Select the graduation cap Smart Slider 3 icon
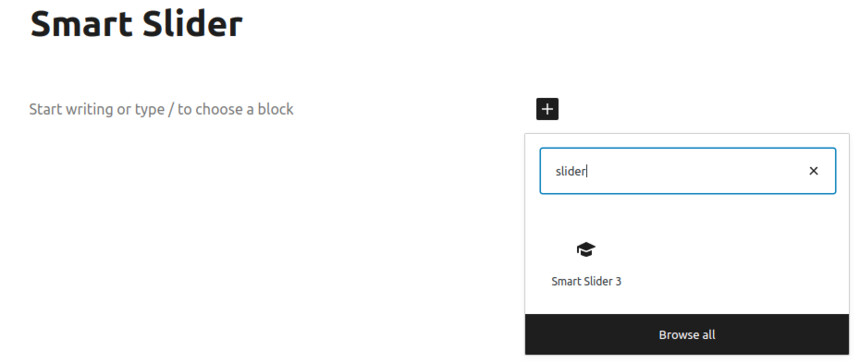860x363 pixels. click(586, 249)
